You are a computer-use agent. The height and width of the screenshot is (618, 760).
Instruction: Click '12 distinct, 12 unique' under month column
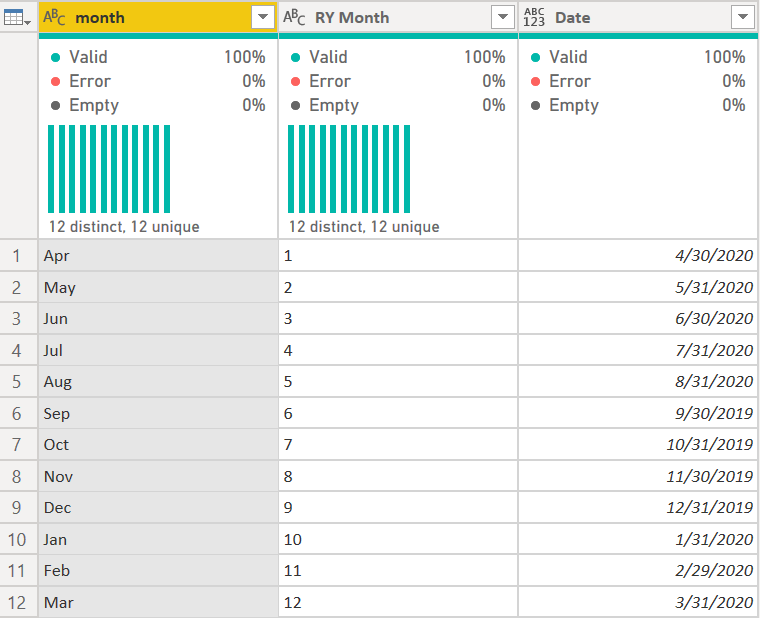pos(124,226)
